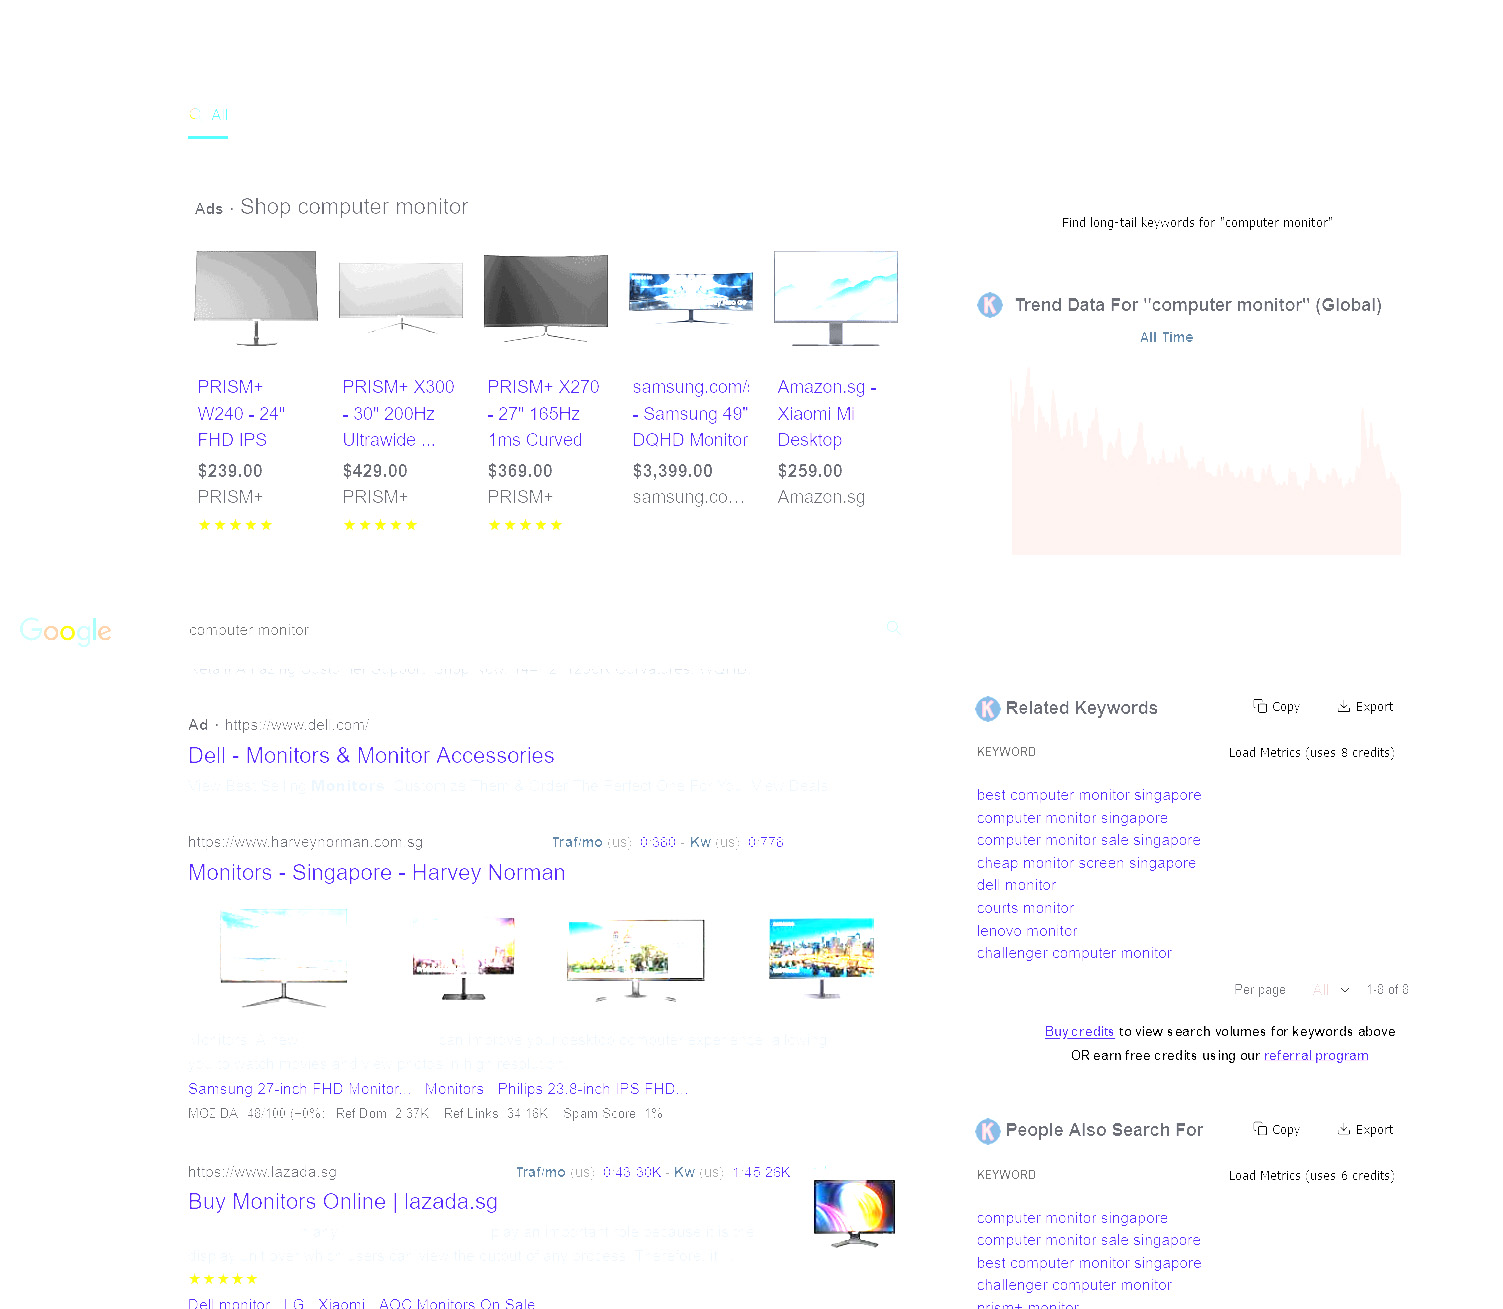This screenshot has width=1503, height=1309.
Task: Click Keywords Everywhere icon beside Related Keywords
Action: (x=988, y=709)
